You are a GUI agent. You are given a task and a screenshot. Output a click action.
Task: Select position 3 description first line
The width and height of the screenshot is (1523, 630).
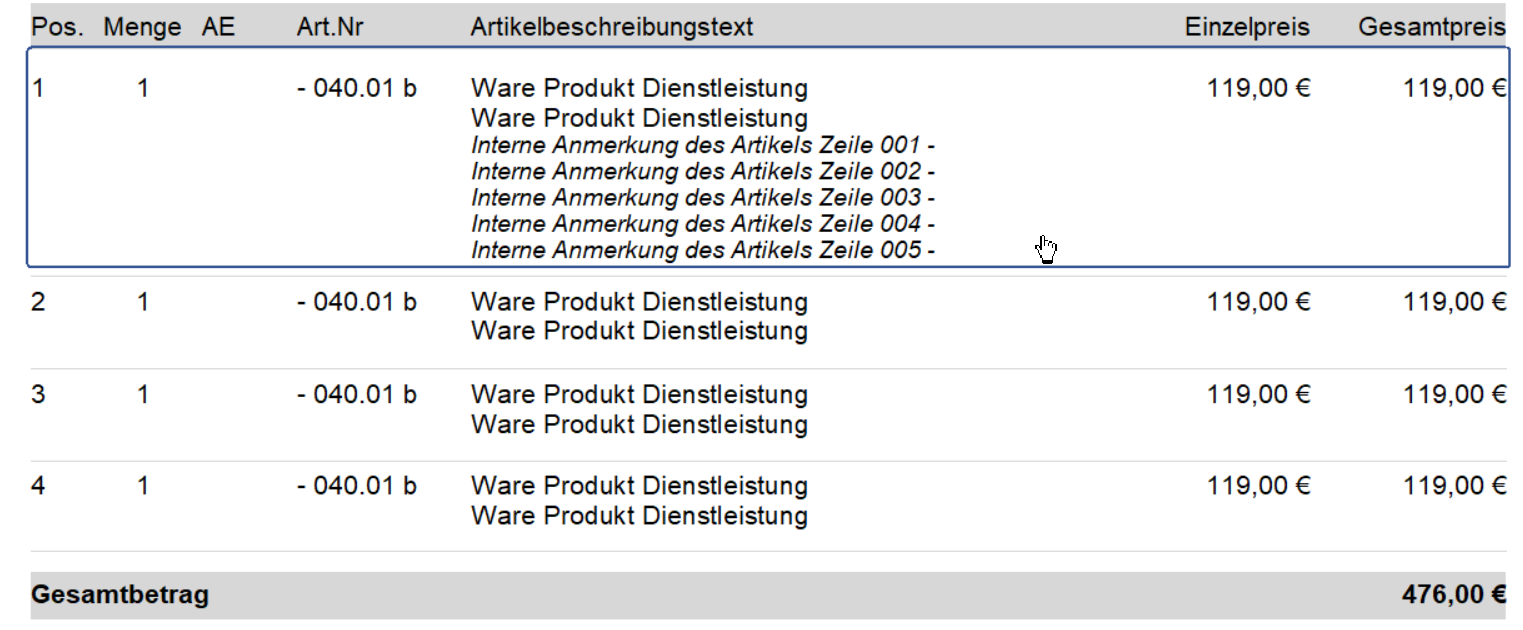click(639, 395)
